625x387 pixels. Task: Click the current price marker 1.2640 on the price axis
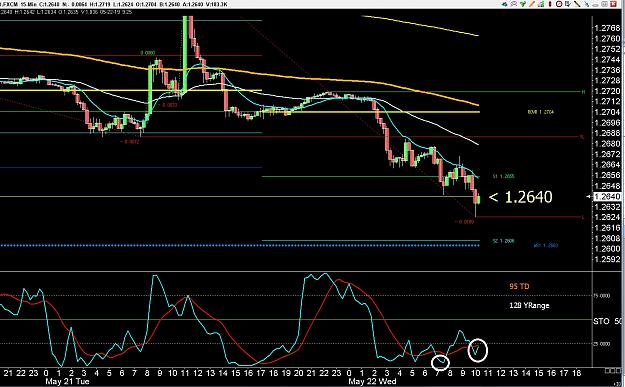click(x=607, y=196)
